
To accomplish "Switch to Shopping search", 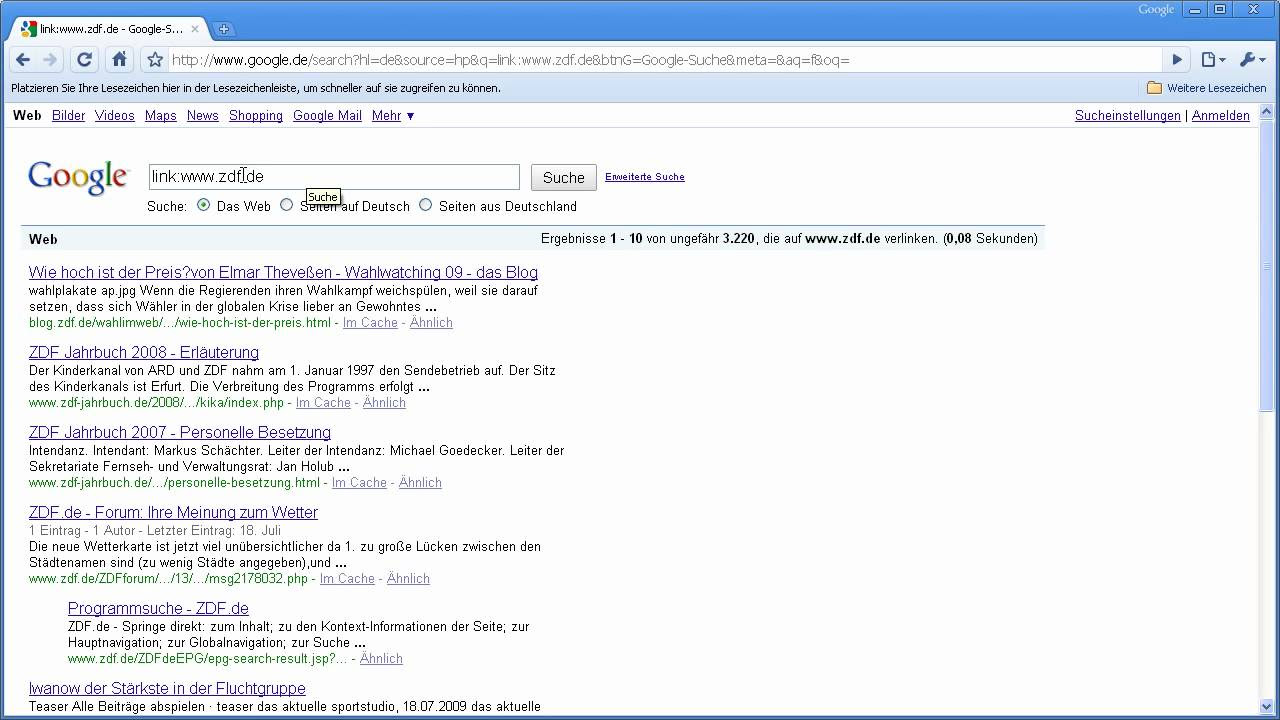I will [256, 116].
